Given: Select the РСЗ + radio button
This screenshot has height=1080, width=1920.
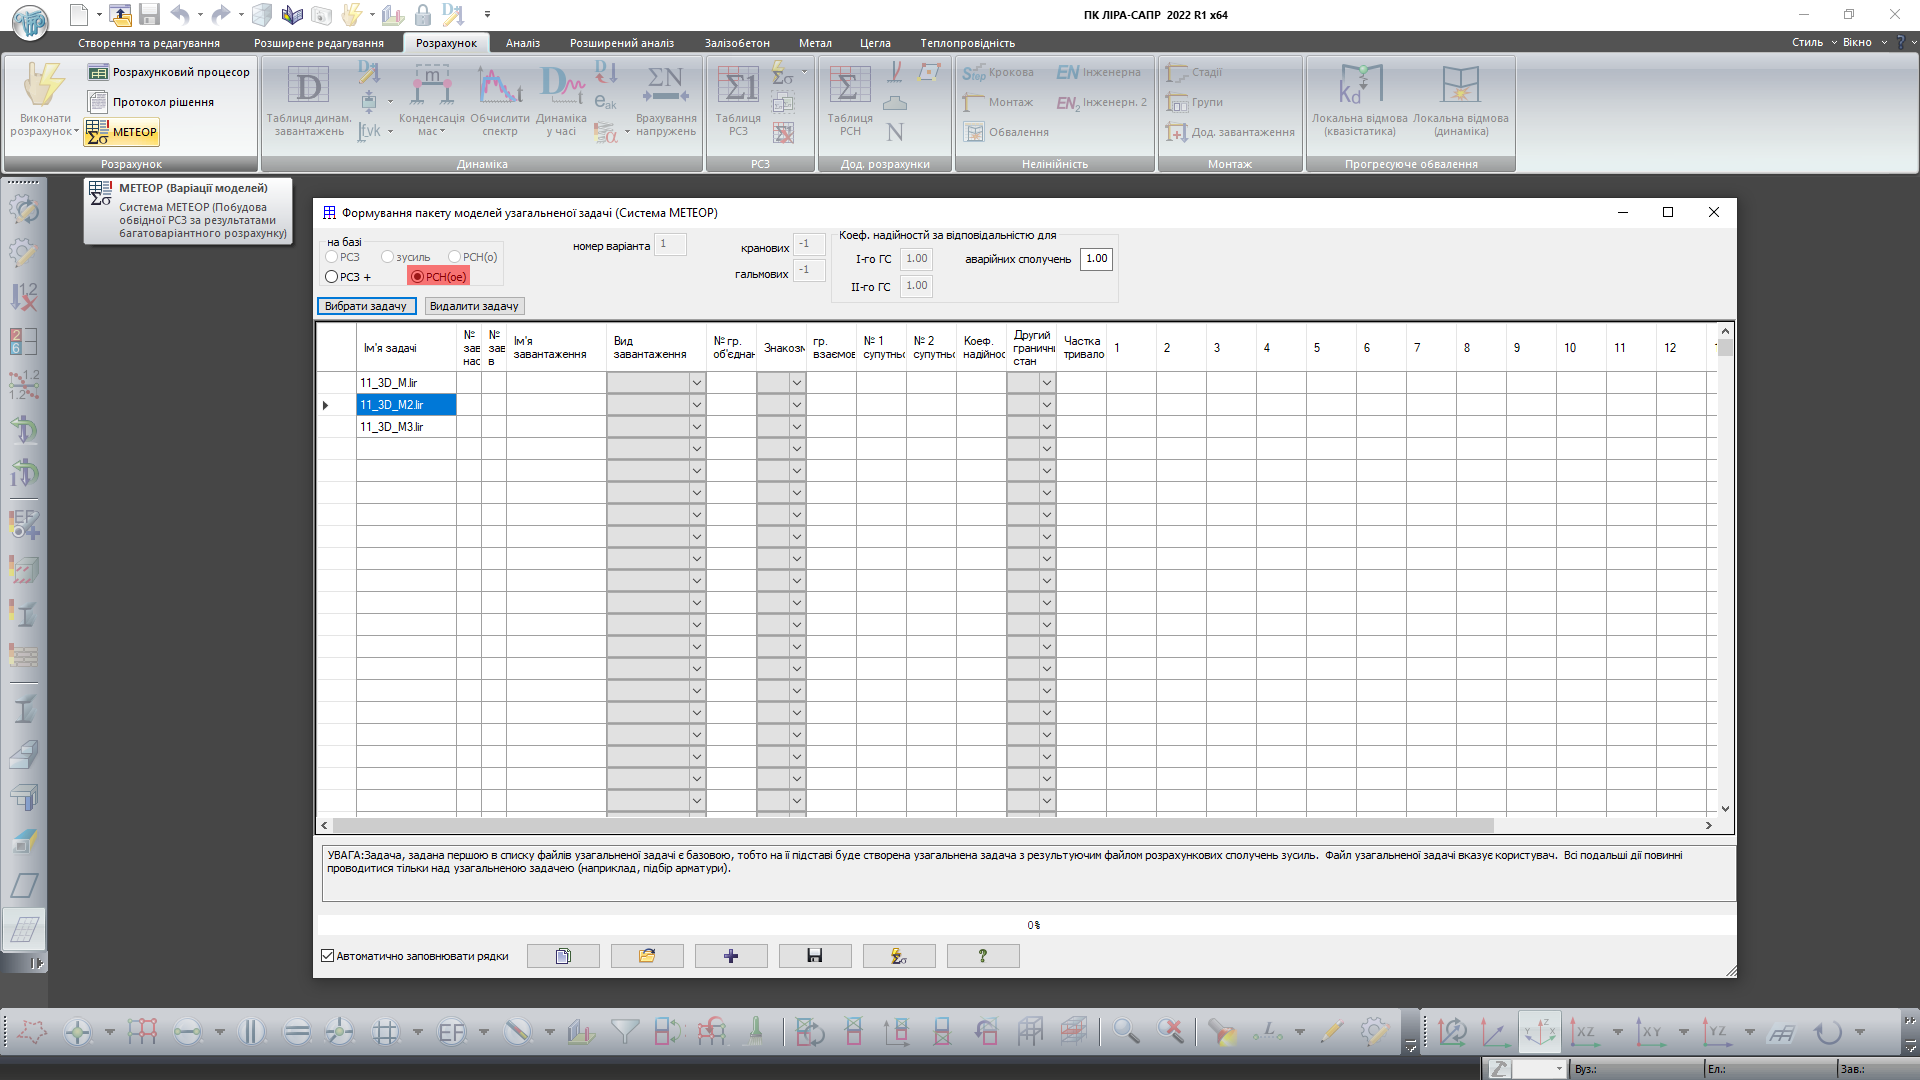Looking at the screenshot, I should pos(332,277).
